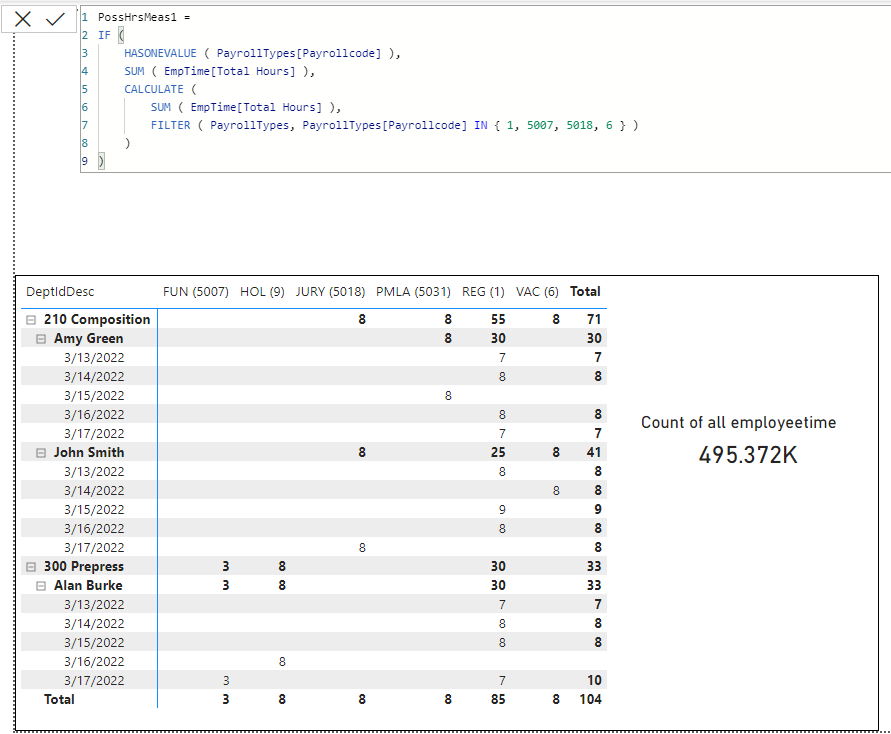Image resolution: width=891 pixels, height=734 pixels.
Task: Click John Smith total value 41
Action: tap(594, 453)
